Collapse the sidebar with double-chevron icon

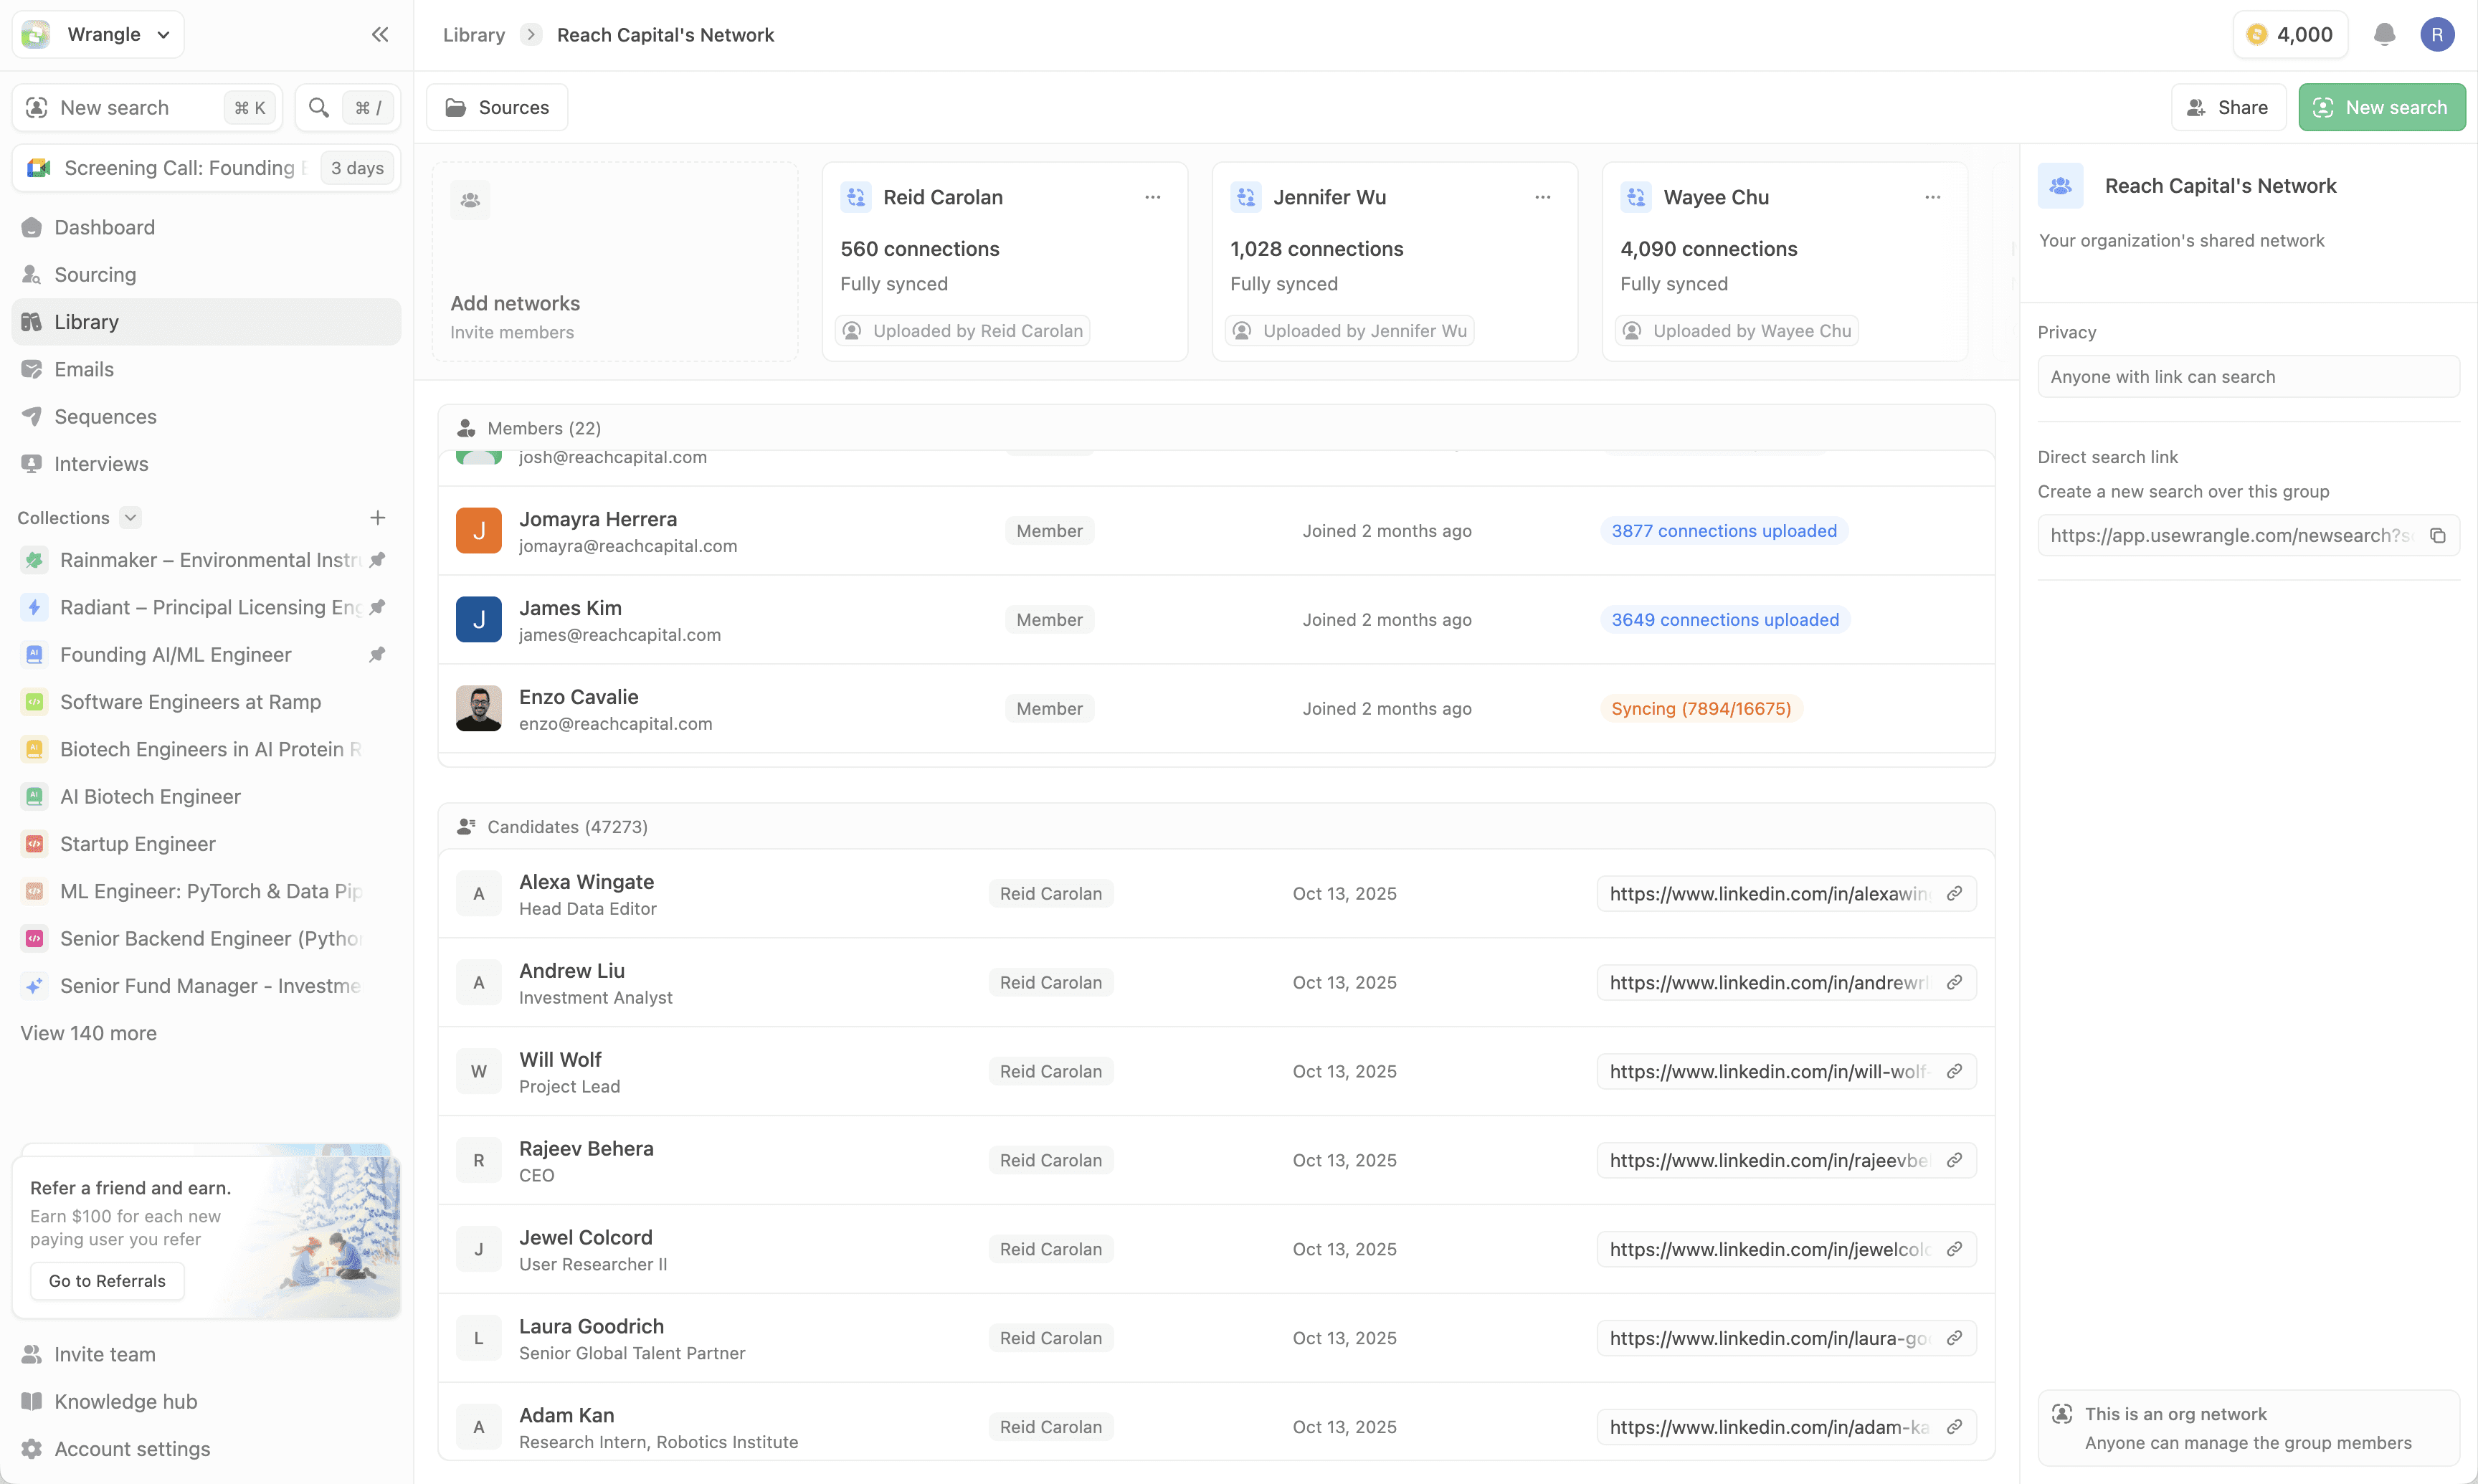click(380, 35)
